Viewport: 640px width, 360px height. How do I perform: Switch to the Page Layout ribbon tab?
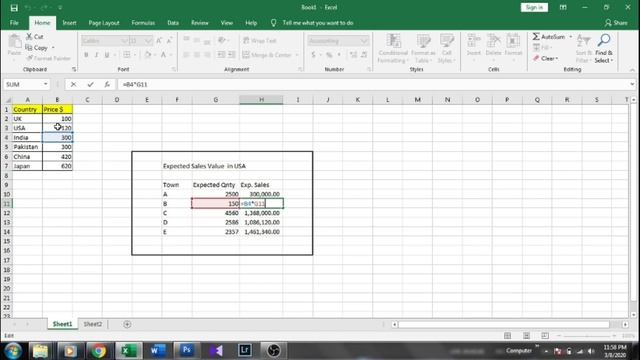pos(104,23)
